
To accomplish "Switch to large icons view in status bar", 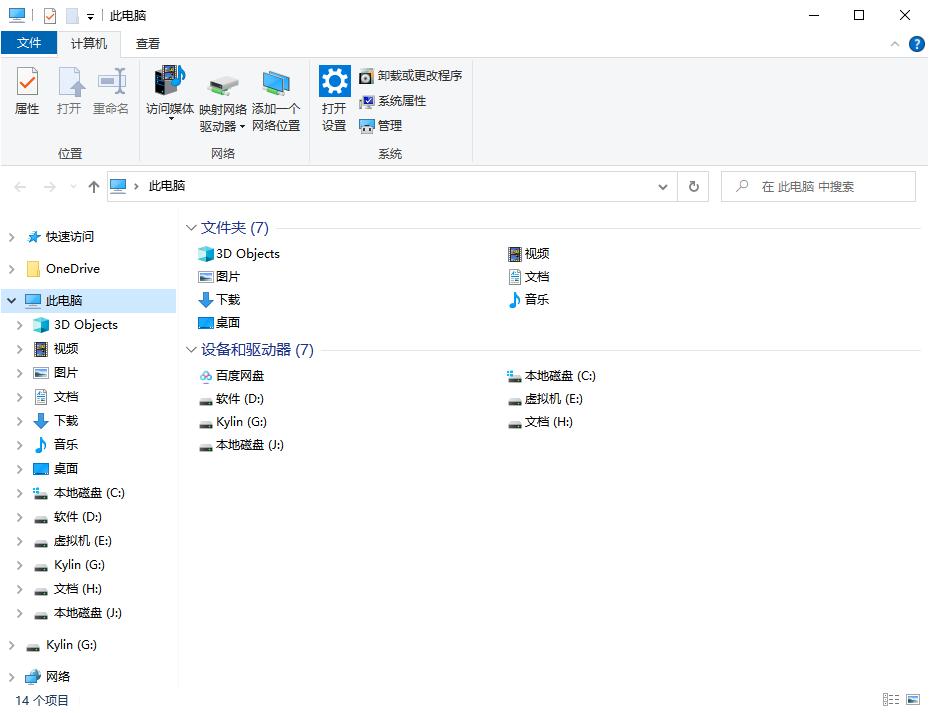I will click(911, 700).
